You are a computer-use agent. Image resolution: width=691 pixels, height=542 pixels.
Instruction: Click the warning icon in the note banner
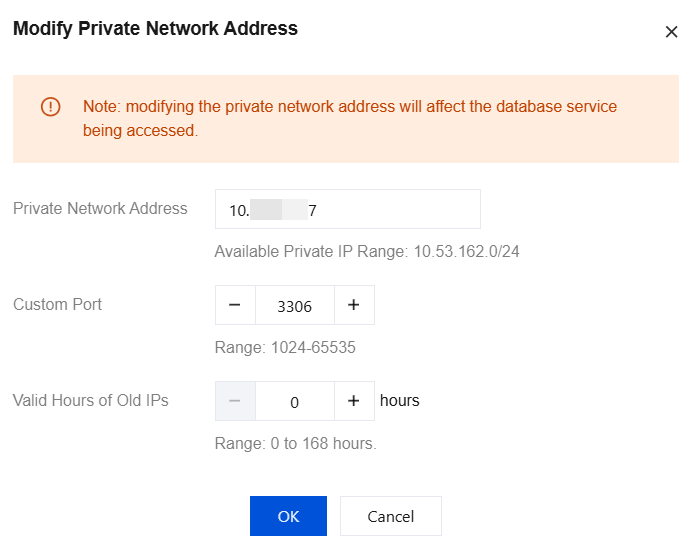tap(50, 107)
